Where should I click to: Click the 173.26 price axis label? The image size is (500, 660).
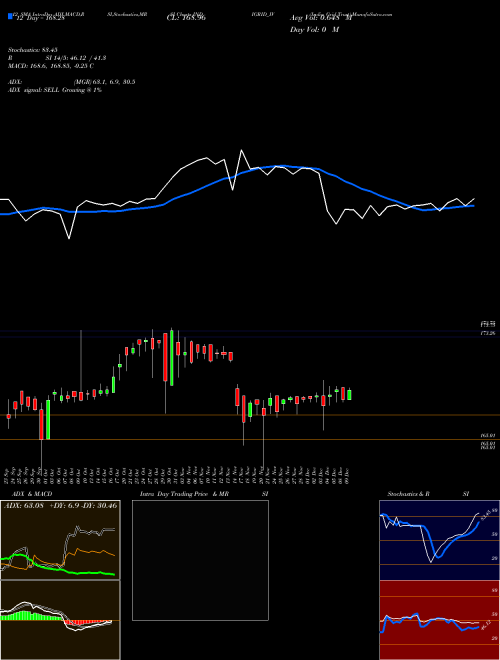488,333
